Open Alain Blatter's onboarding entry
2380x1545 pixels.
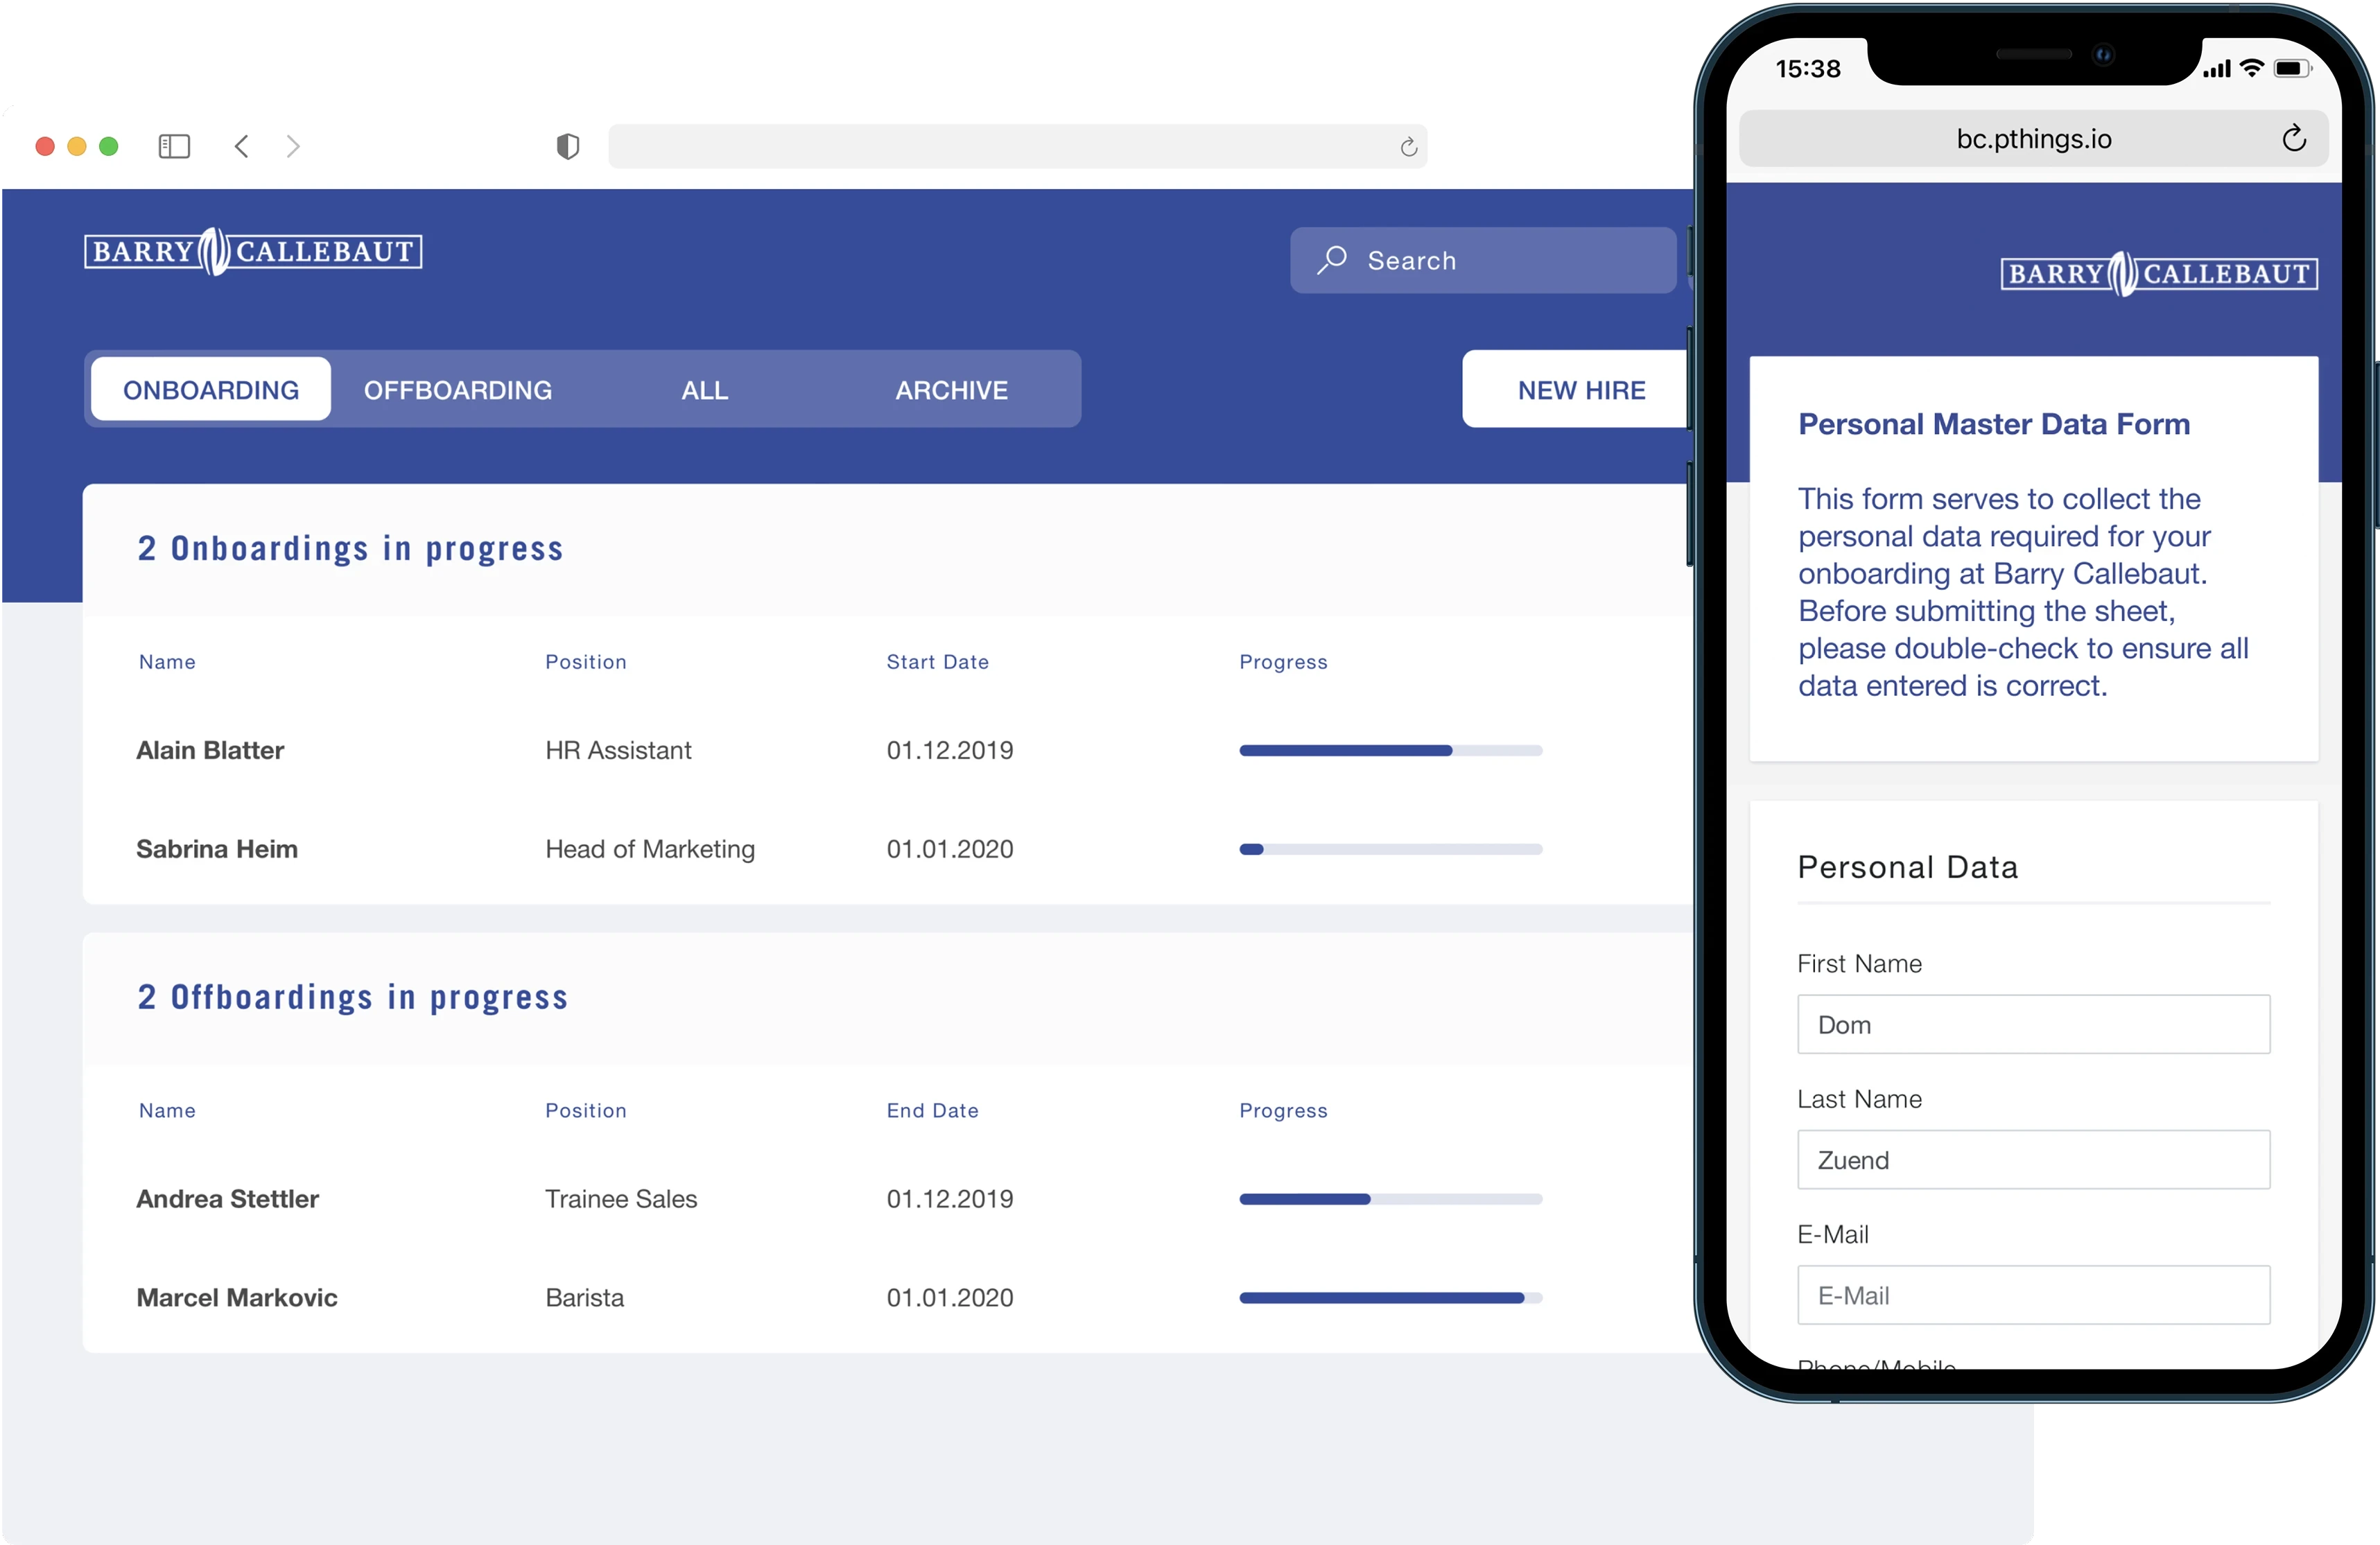(x=210, y=750)
